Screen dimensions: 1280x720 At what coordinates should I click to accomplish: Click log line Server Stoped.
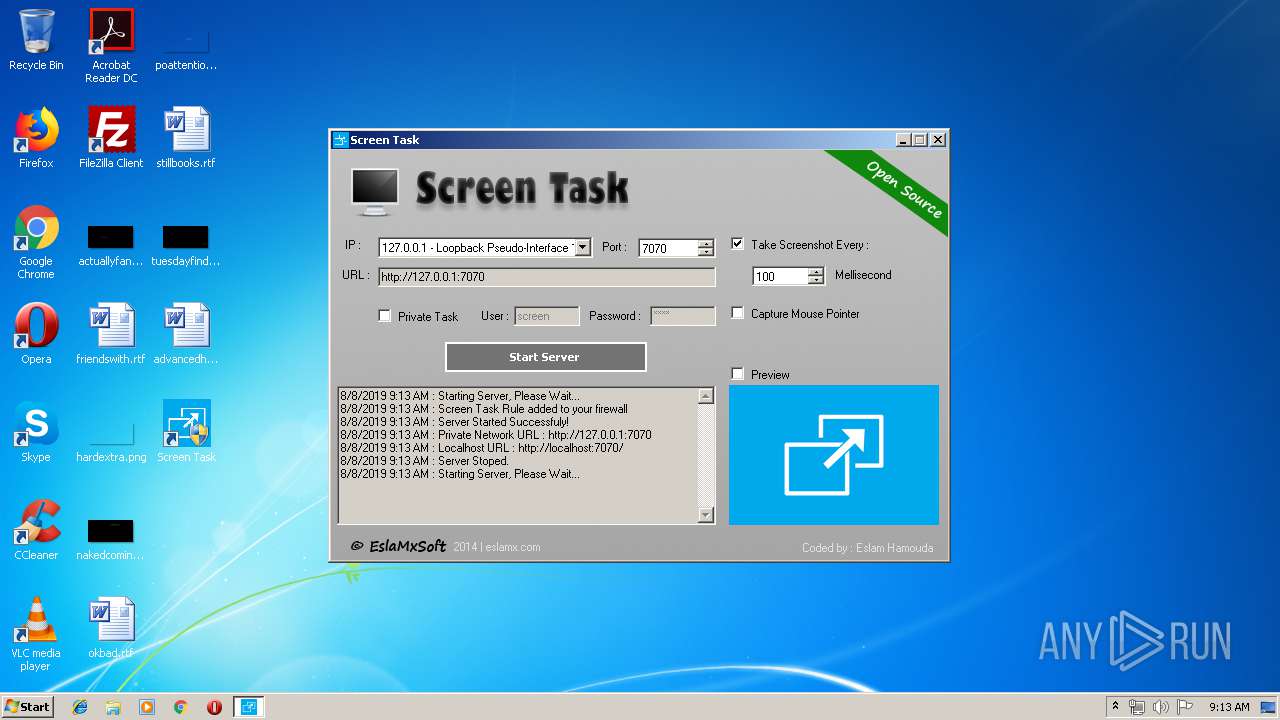pos(425,461)
